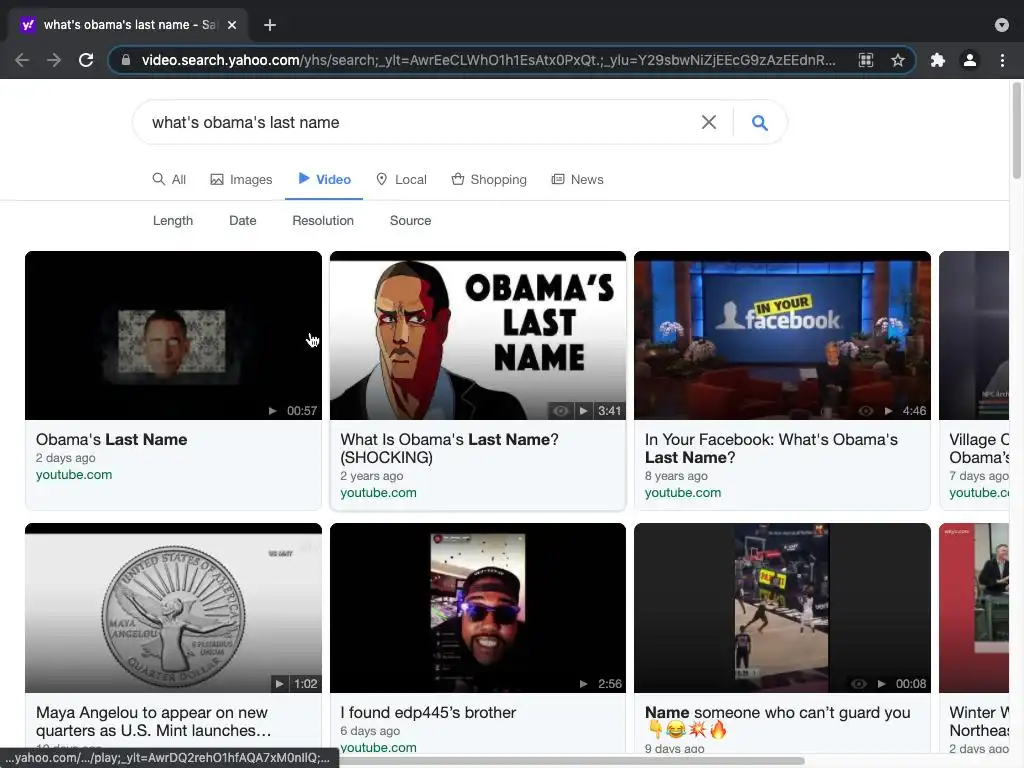The image size is (1024, 768).
Task: Click '2 days ago' under Obama's Last Name
Action: 66,458
